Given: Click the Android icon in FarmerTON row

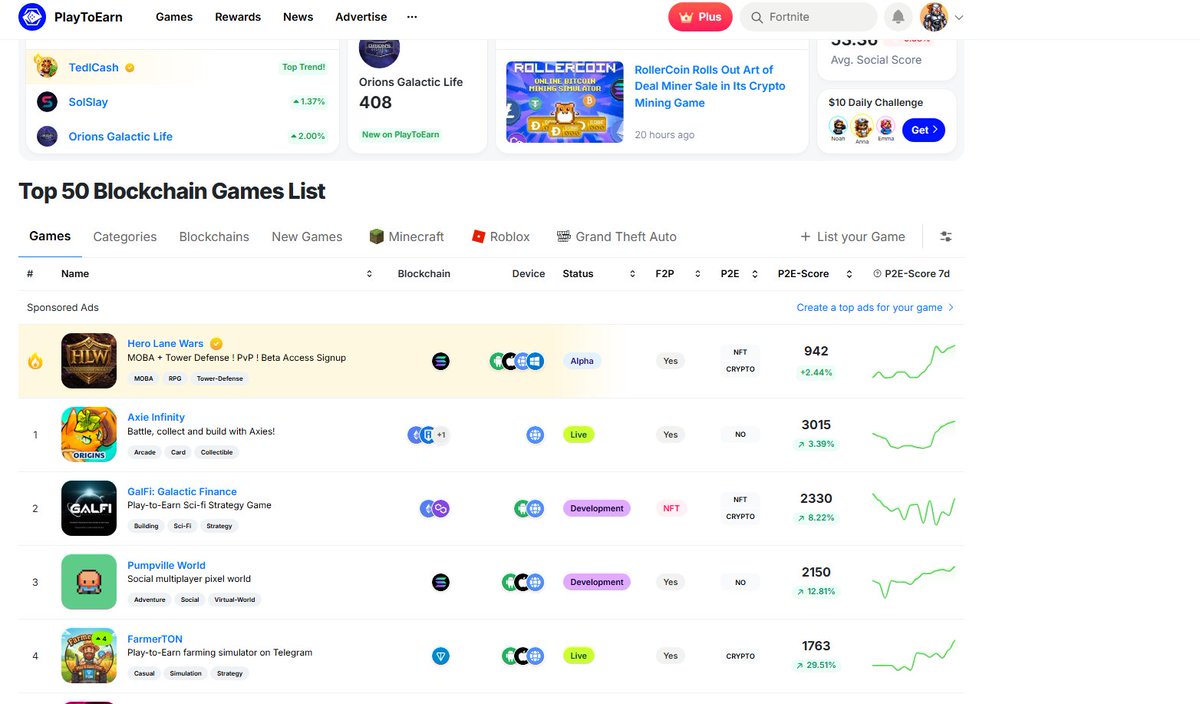Looking at the screenshot, I should click(510, 656).
